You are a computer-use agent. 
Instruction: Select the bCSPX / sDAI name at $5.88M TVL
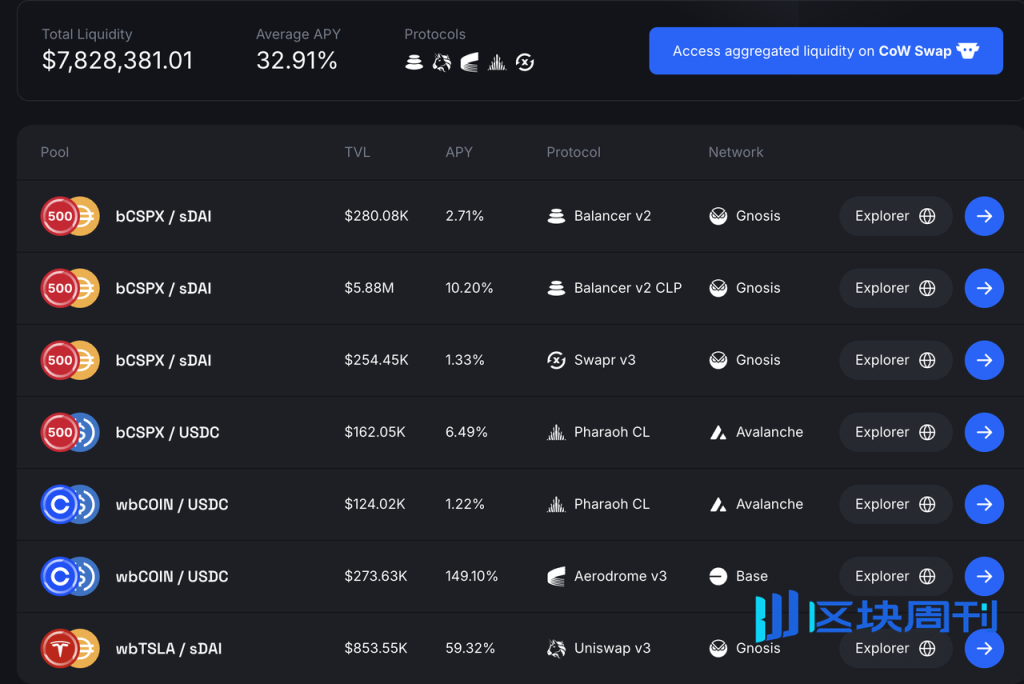point(163,289)
